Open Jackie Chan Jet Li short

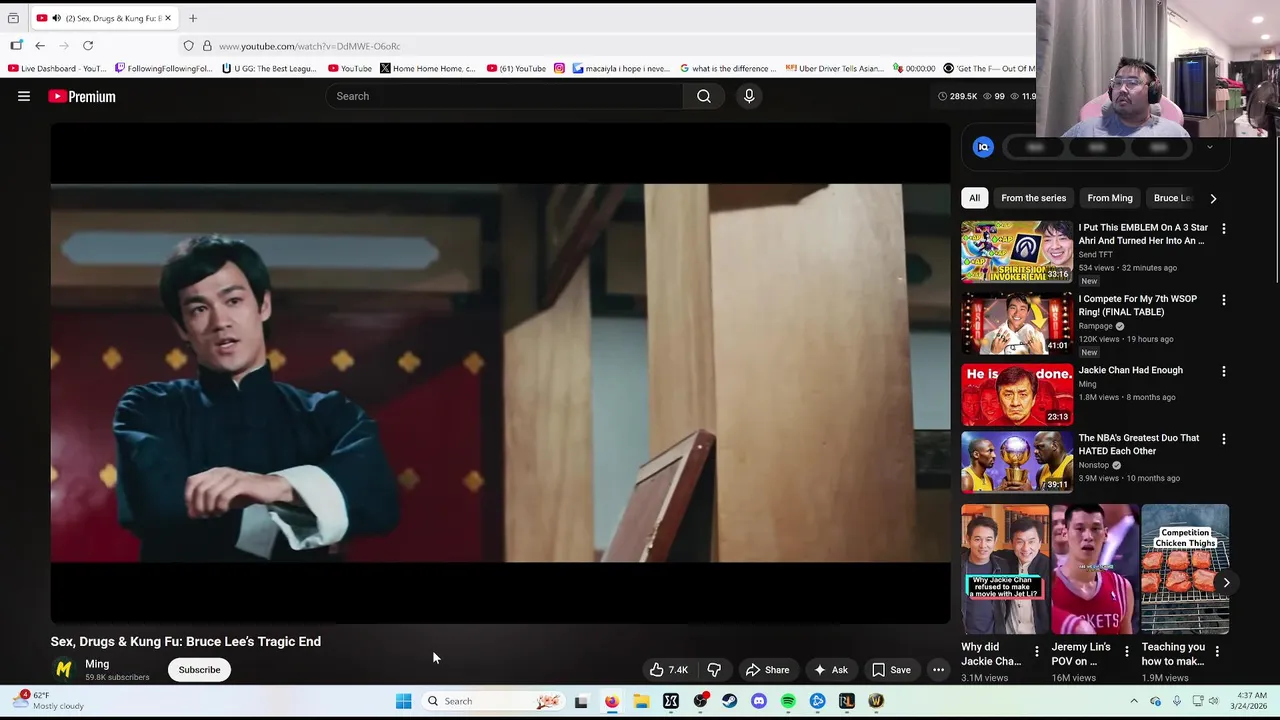point(1005,569)
